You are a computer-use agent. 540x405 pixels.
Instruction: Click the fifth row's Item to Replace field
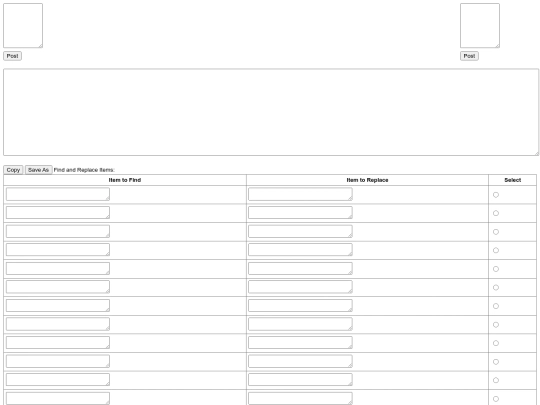(x=300, y=268)
